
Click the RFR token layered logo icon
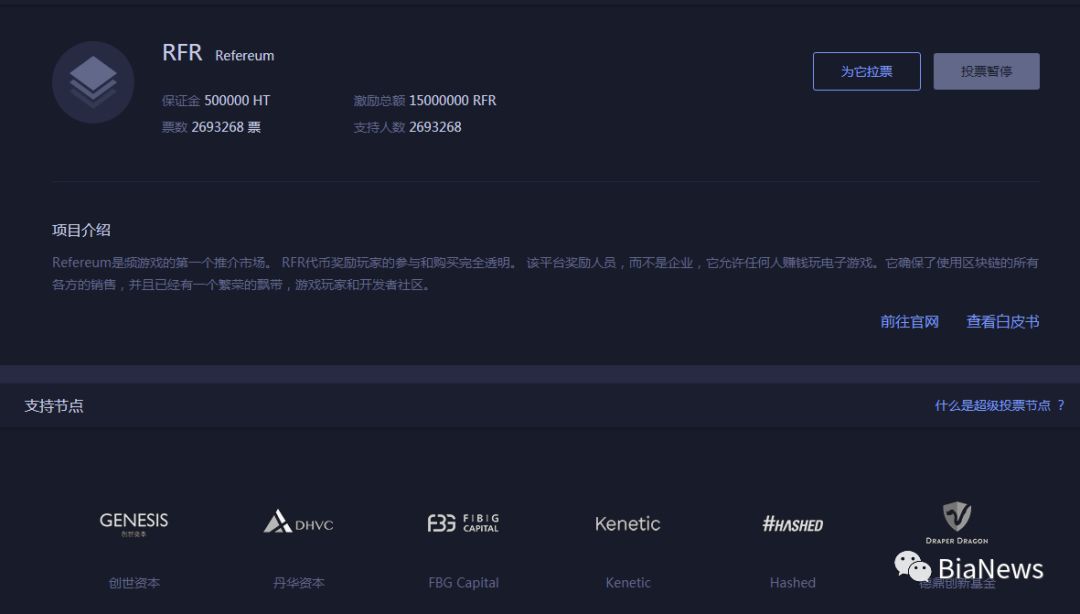pos(93,82)
